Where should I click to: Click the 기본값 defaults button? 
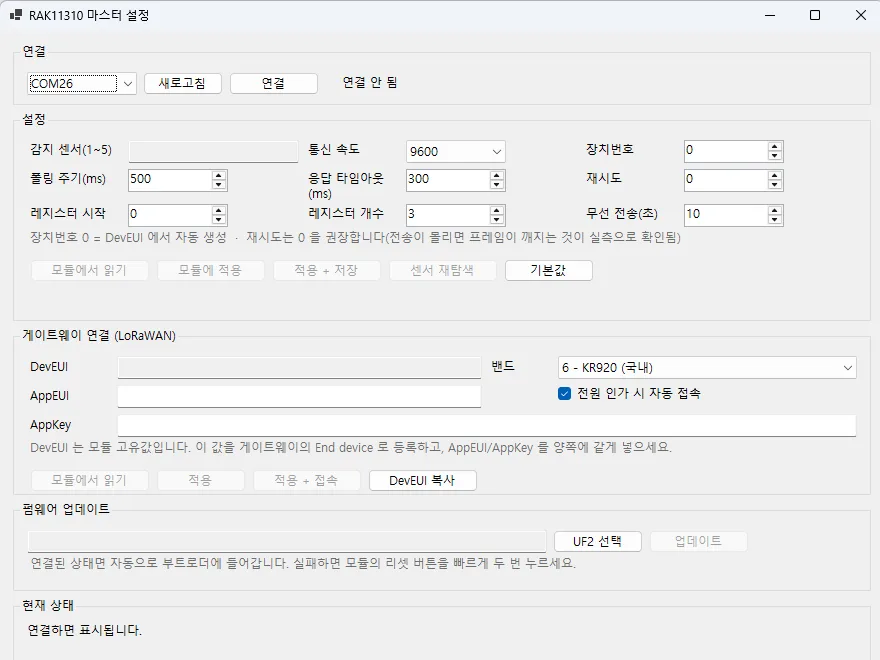coord(548,270)
